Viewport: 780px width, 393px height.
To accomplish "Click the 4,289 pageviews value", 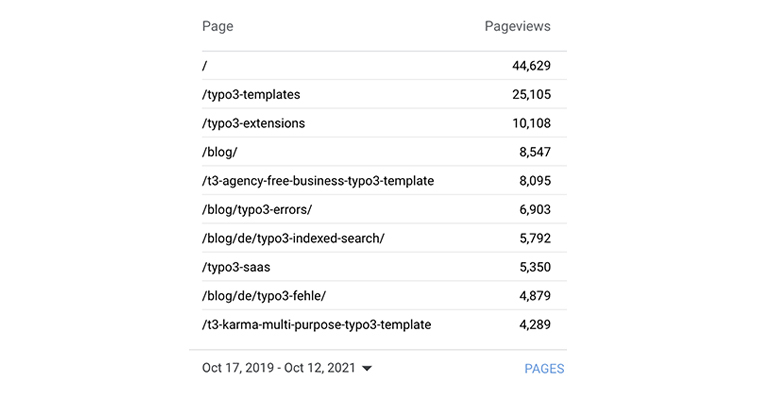I will [535, 325].
